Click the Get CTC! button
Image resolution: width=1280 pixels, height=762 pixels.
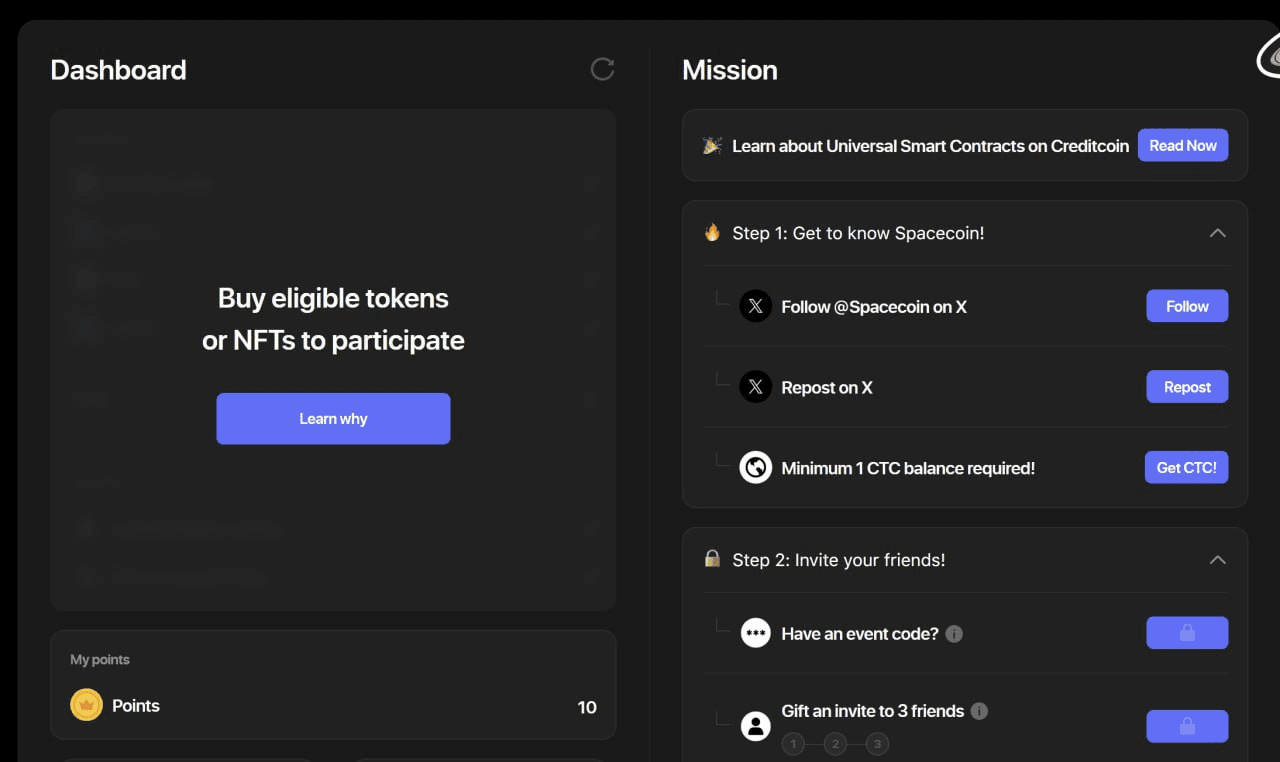pos(1186,467)
